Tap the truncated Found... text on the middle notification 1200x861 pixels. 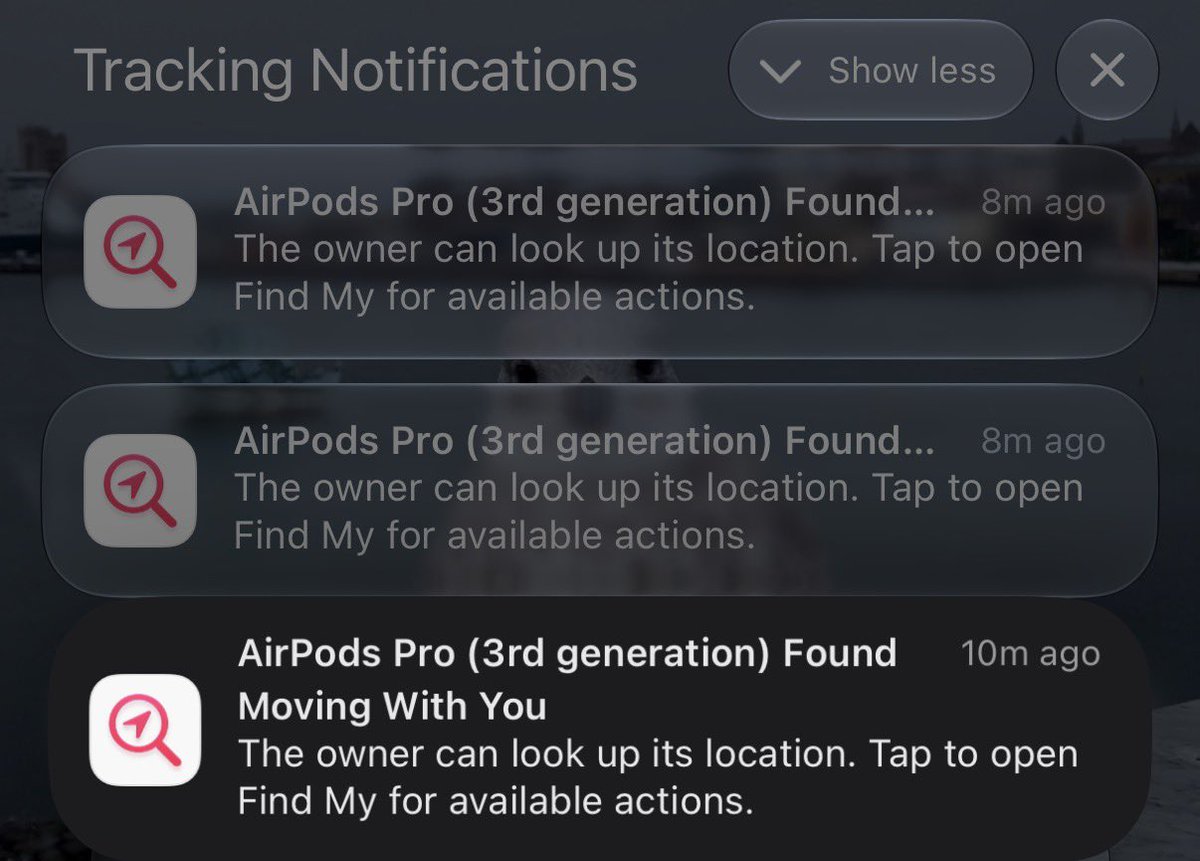860,442
